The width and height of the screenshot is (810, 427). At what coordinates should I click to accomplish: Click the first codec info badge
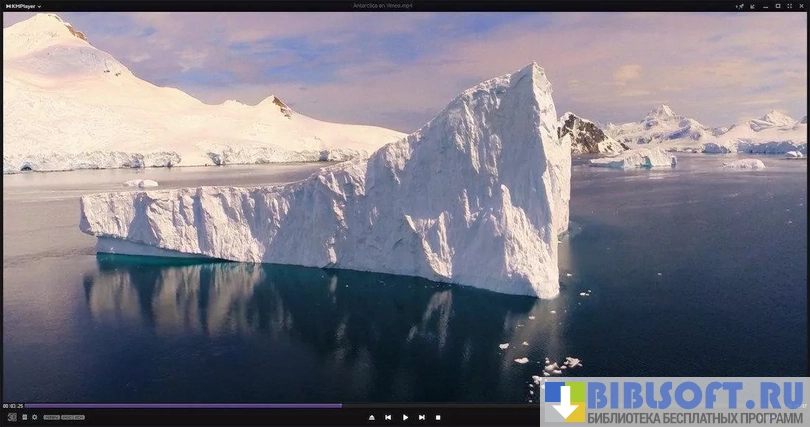pos(51,417)
